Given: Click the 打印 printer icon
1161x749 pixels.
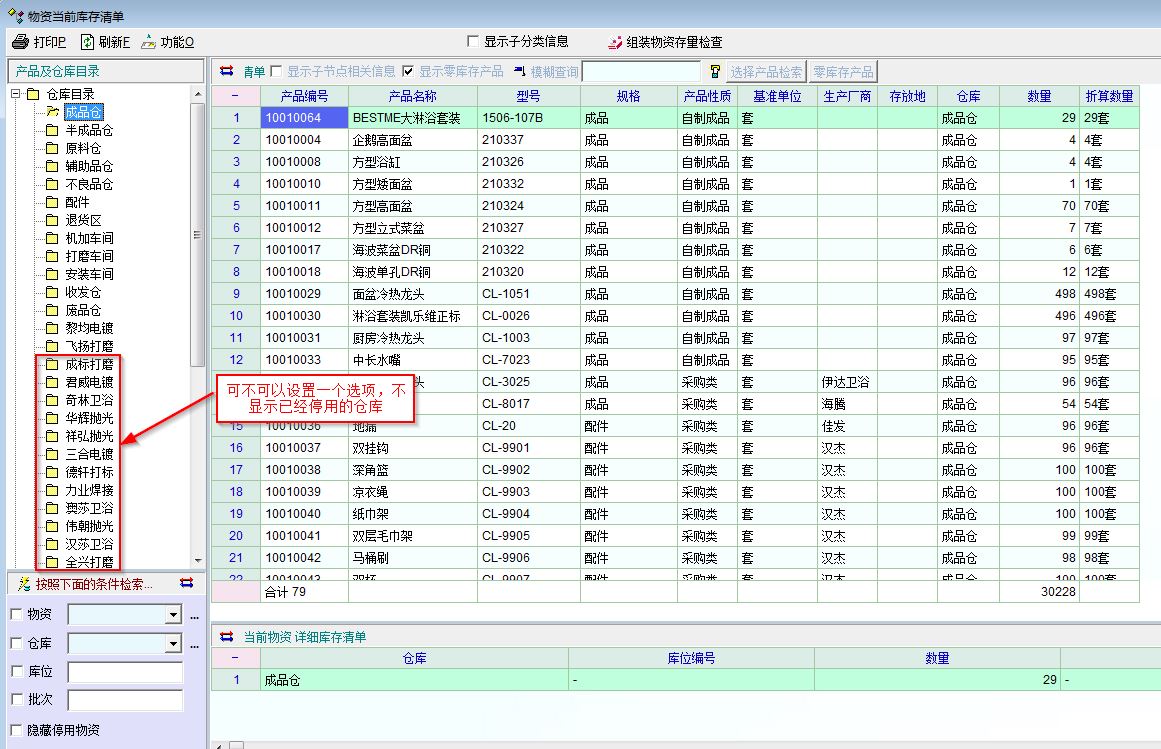Looking at the screenshot, I should (x=20, y=42).
